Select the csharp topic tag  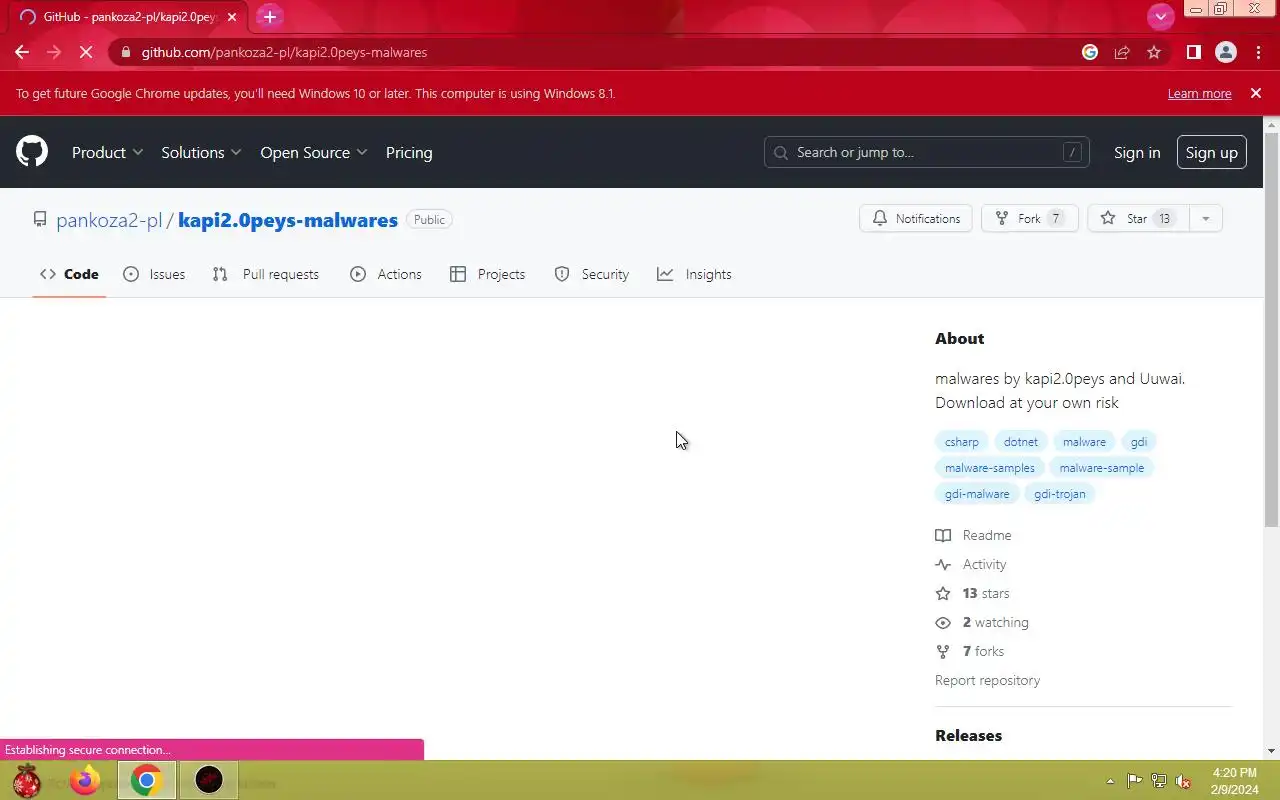(962, 441)
